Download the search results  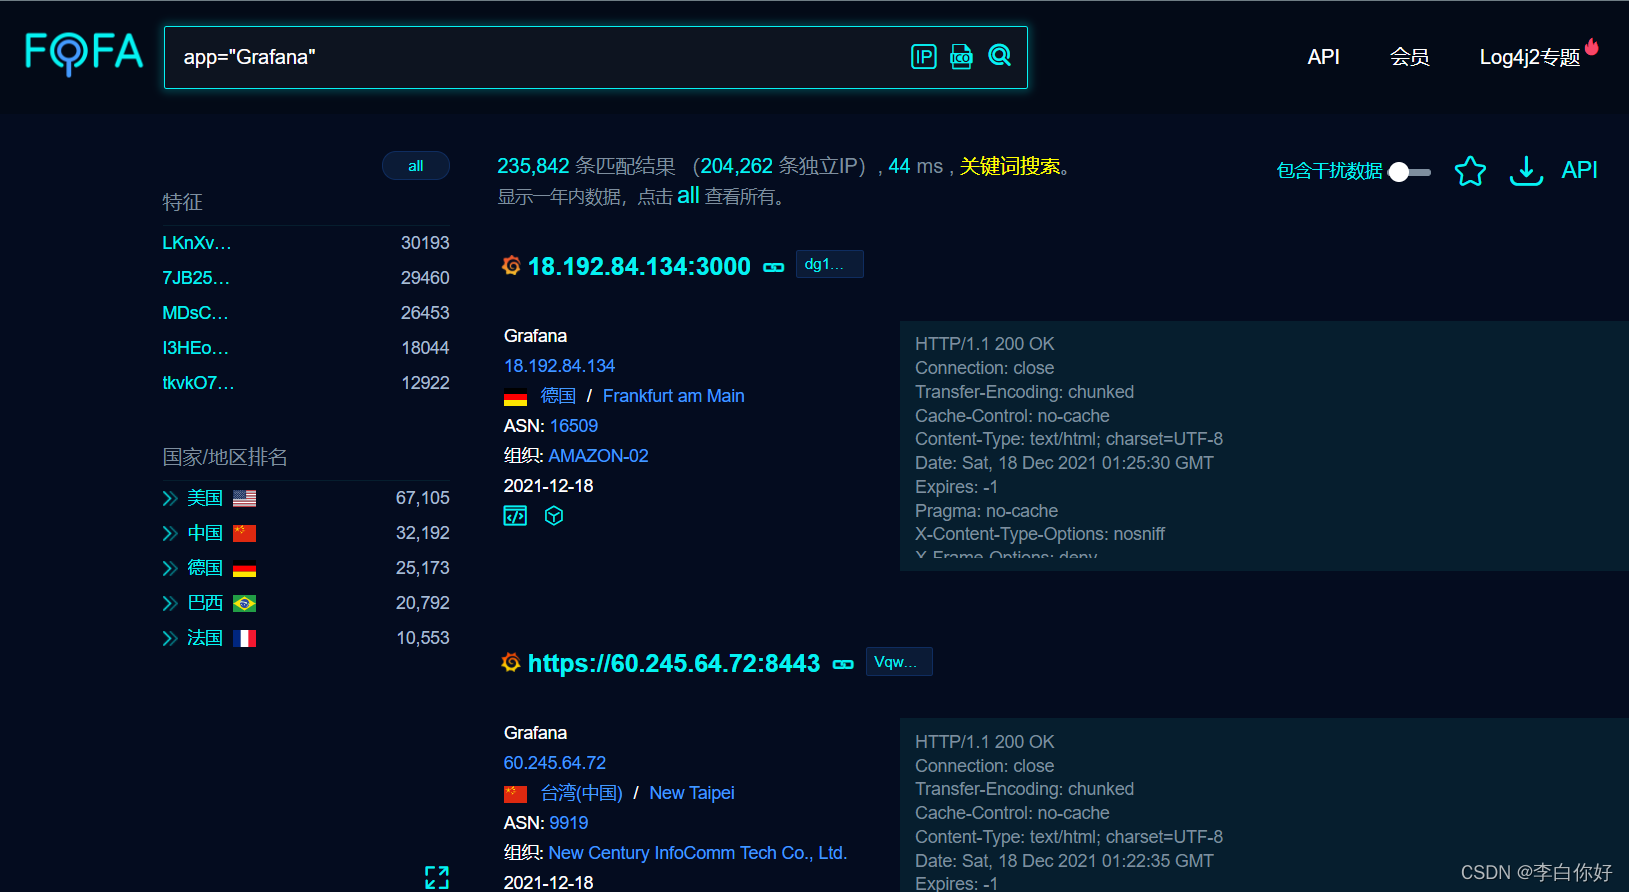(1526, 171)
